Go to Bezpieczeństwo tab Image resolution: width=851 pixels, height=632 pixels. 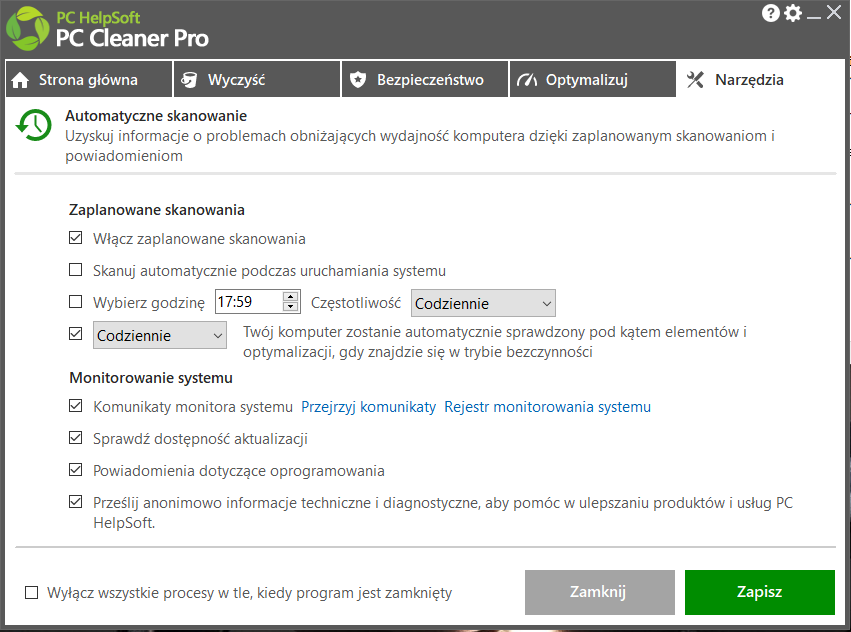coord(425,79)
